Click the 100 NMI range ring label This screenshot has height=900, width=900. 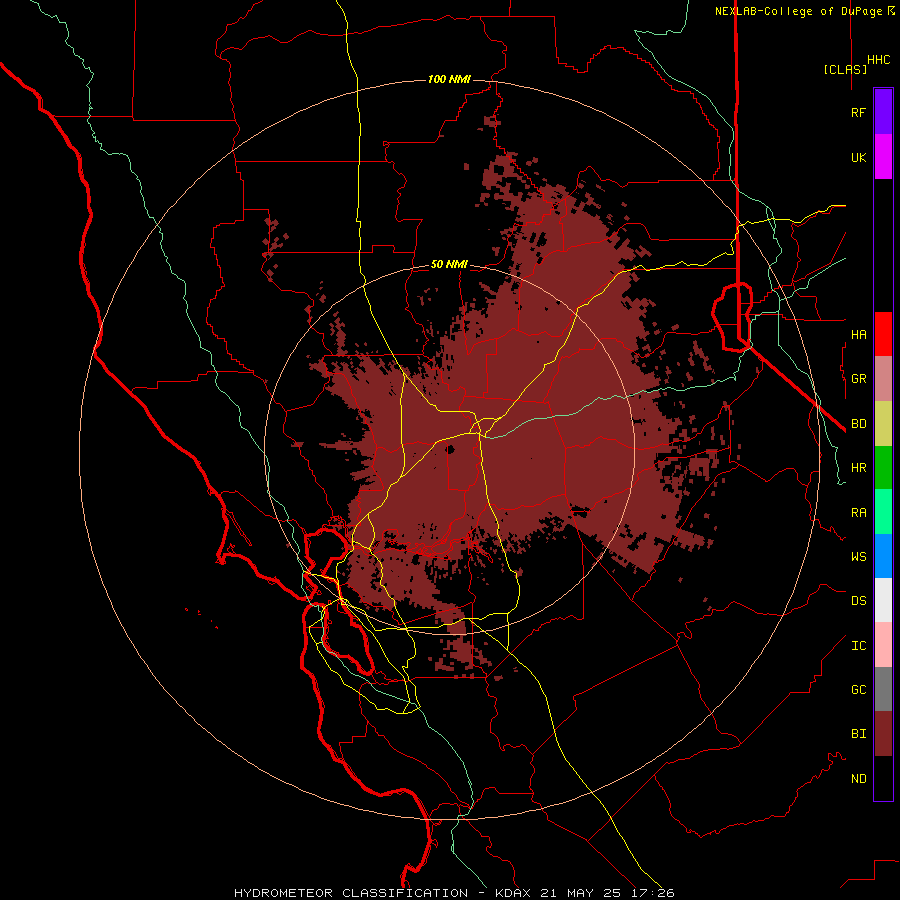click(x=449, y=79)
